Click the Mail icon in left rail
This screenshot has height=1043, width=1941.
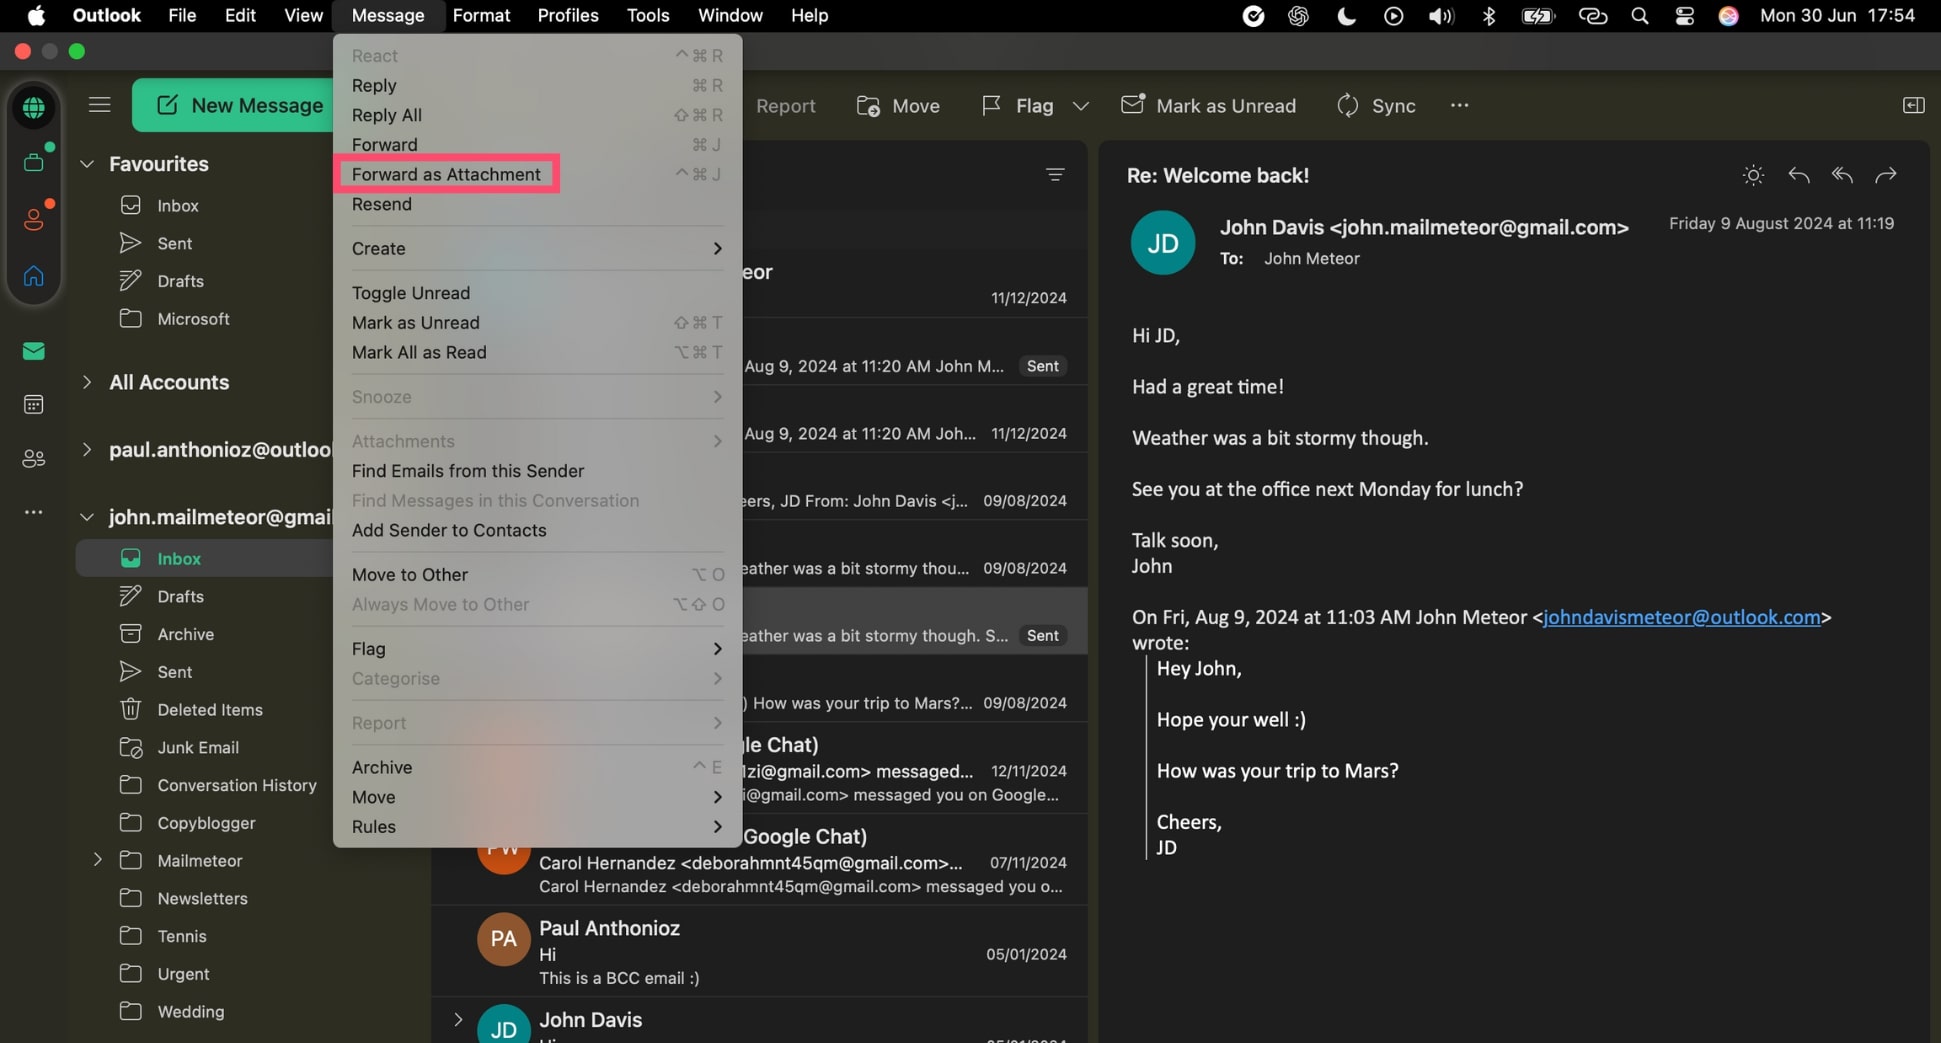point(34,351)
